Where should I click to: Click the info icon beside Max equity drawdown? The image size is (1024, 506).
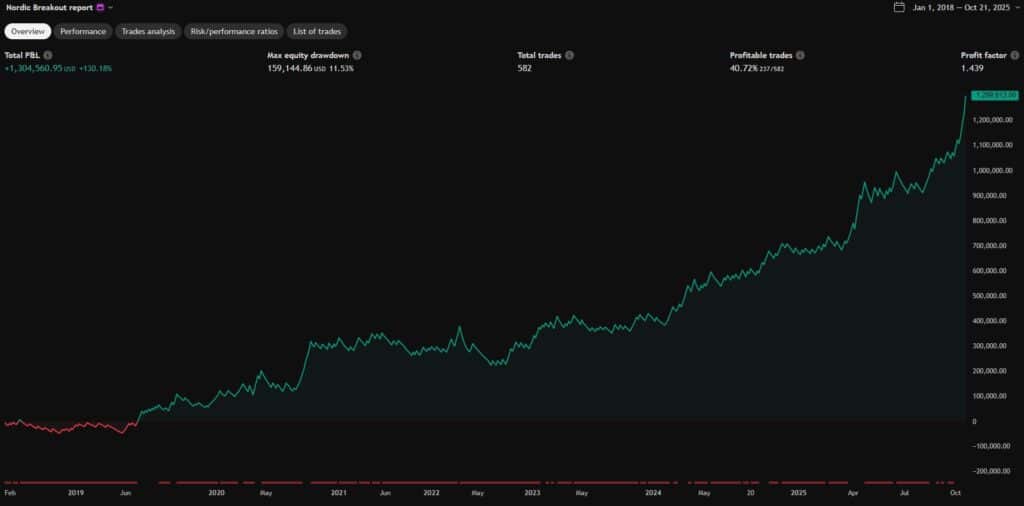click(357, 56)
